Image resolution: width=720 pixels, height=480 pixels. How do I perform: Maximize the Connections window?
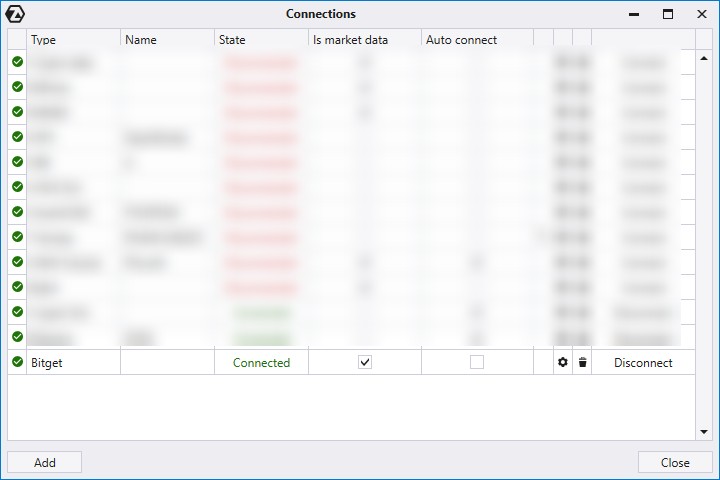[667, 14]
